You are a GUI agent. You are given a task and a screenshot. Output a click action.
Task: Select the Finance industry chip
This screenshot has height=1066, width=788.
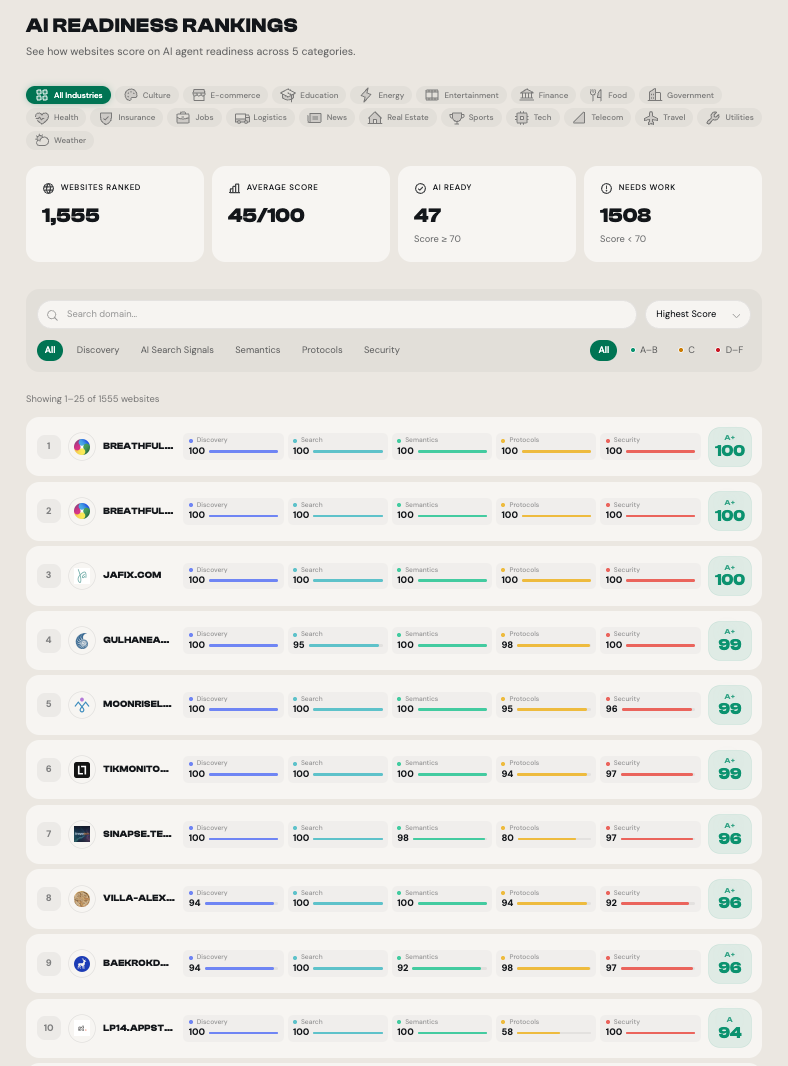coord(544,95)
